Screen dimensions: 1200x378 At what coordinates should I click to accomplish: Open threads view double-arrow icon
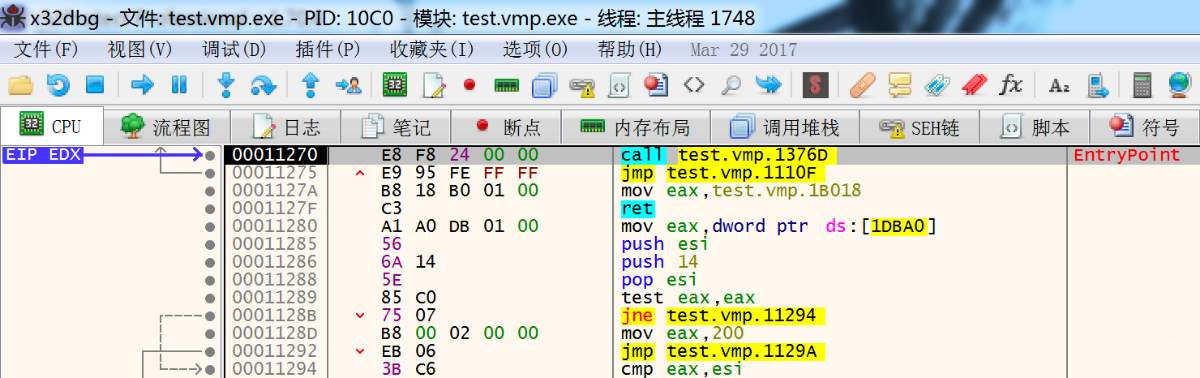tap(768, 85)
